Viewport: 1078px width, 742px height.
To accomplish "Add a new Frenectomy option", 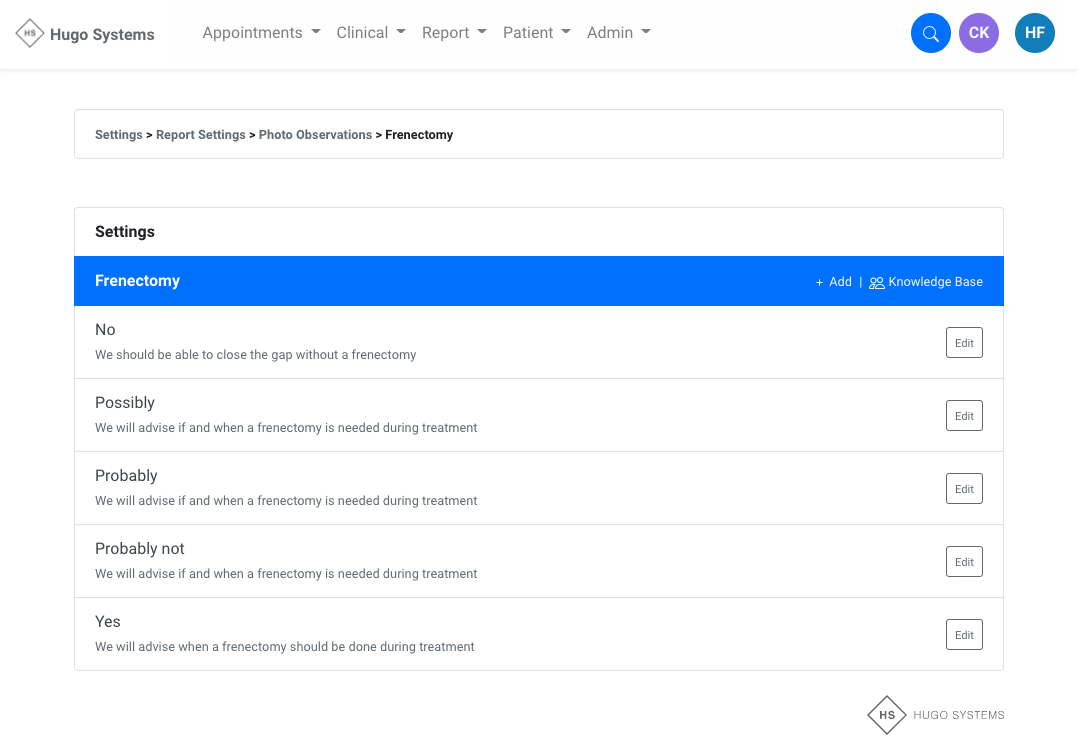I will click(x=834, y=282).
